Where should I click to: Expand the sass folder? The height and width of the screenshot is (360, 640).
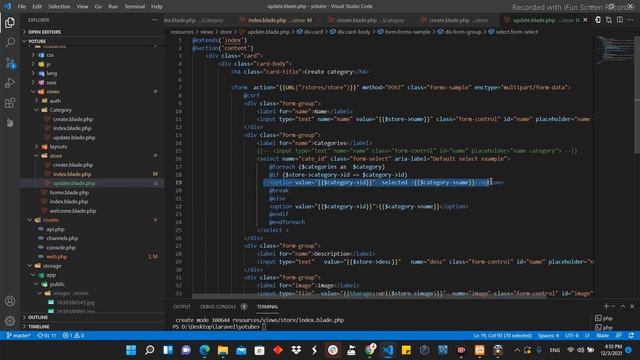(51, 82)
